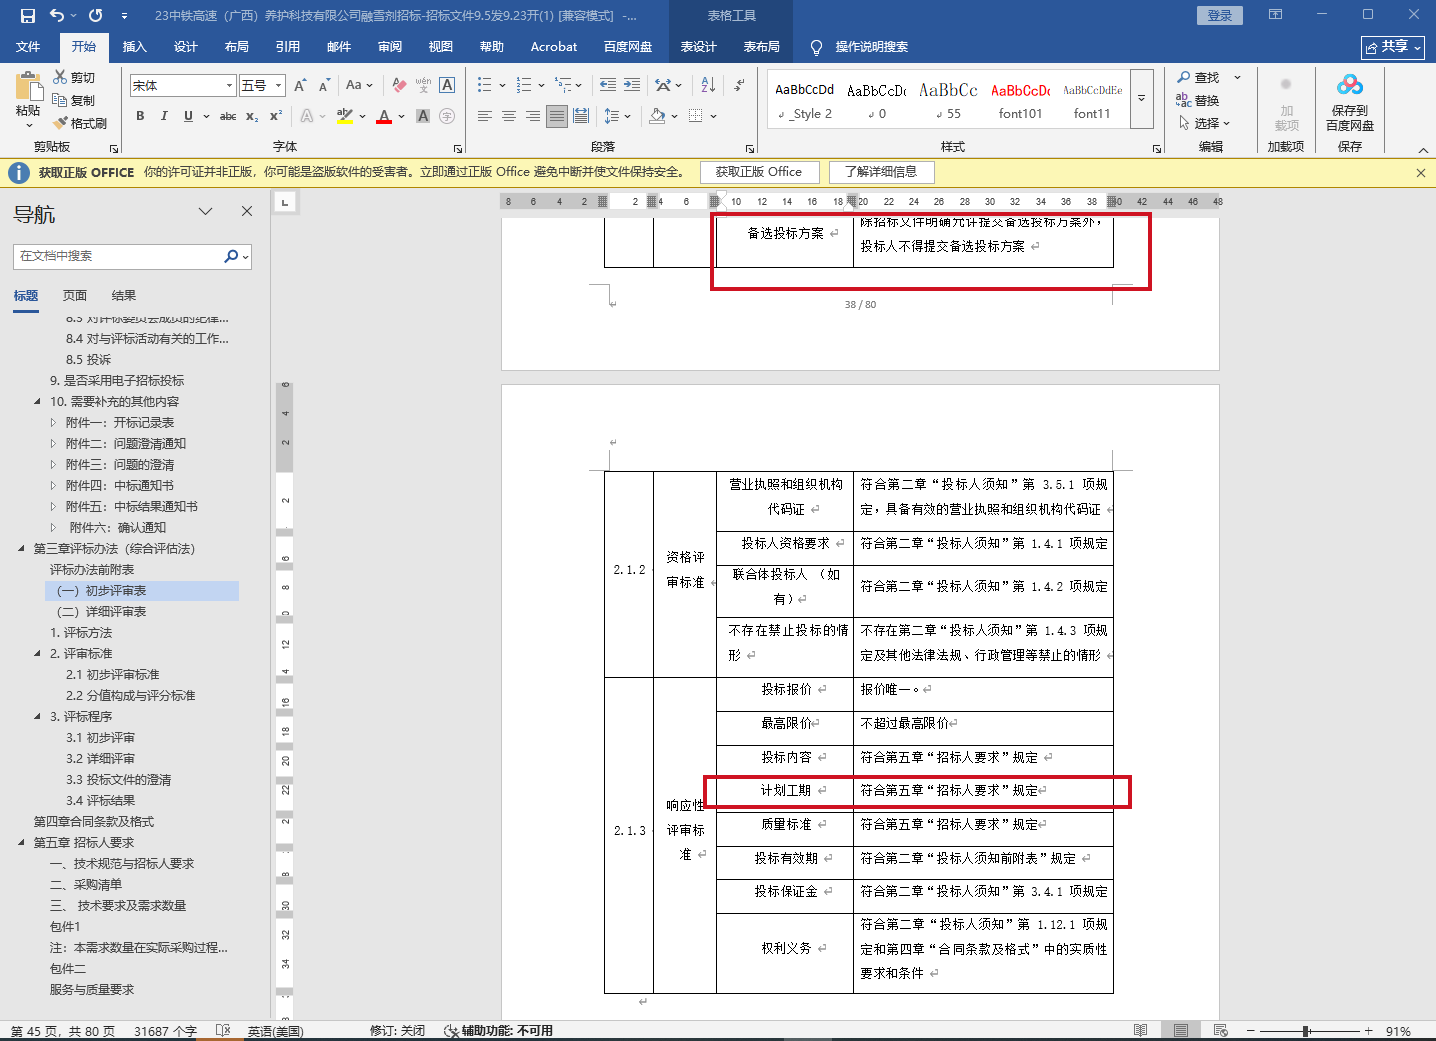Viewport: 1436px width, 1041px height.
Task: Open 替换 (Replace) from the editing group
Action: (x=1198, y=100)
